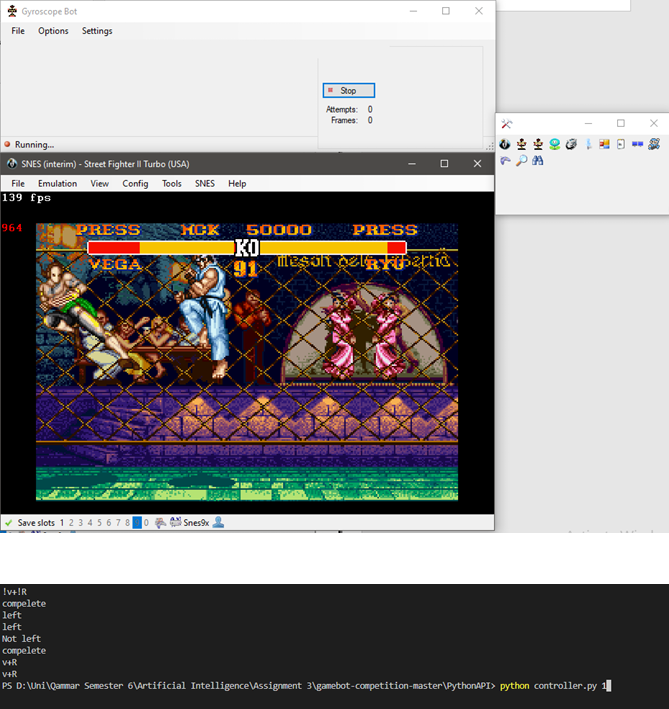Click the light-blue lightning icon in tools window
The image size is (669, 709).
point(588,144)
